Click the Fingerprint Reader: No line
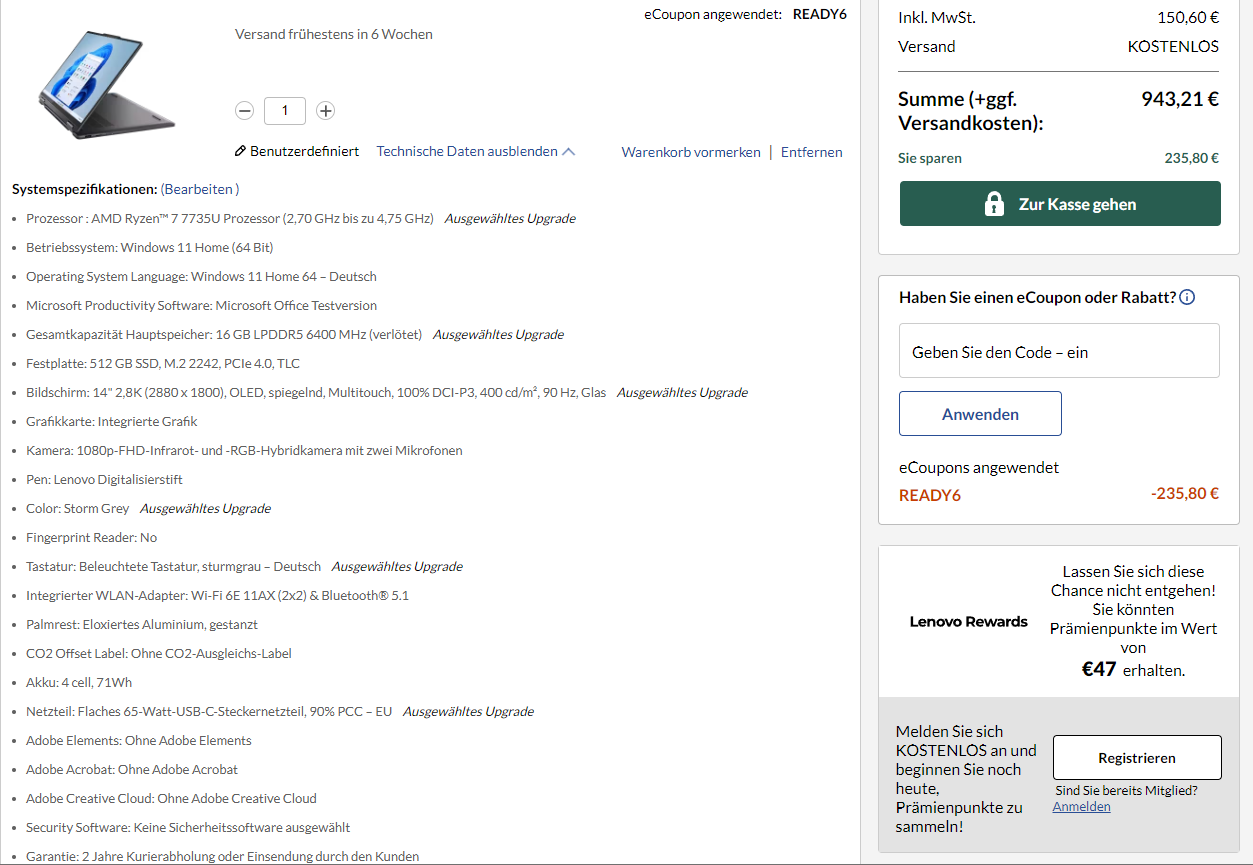The height and width of the screenshot is (865, 1253). tap(91, 537)
